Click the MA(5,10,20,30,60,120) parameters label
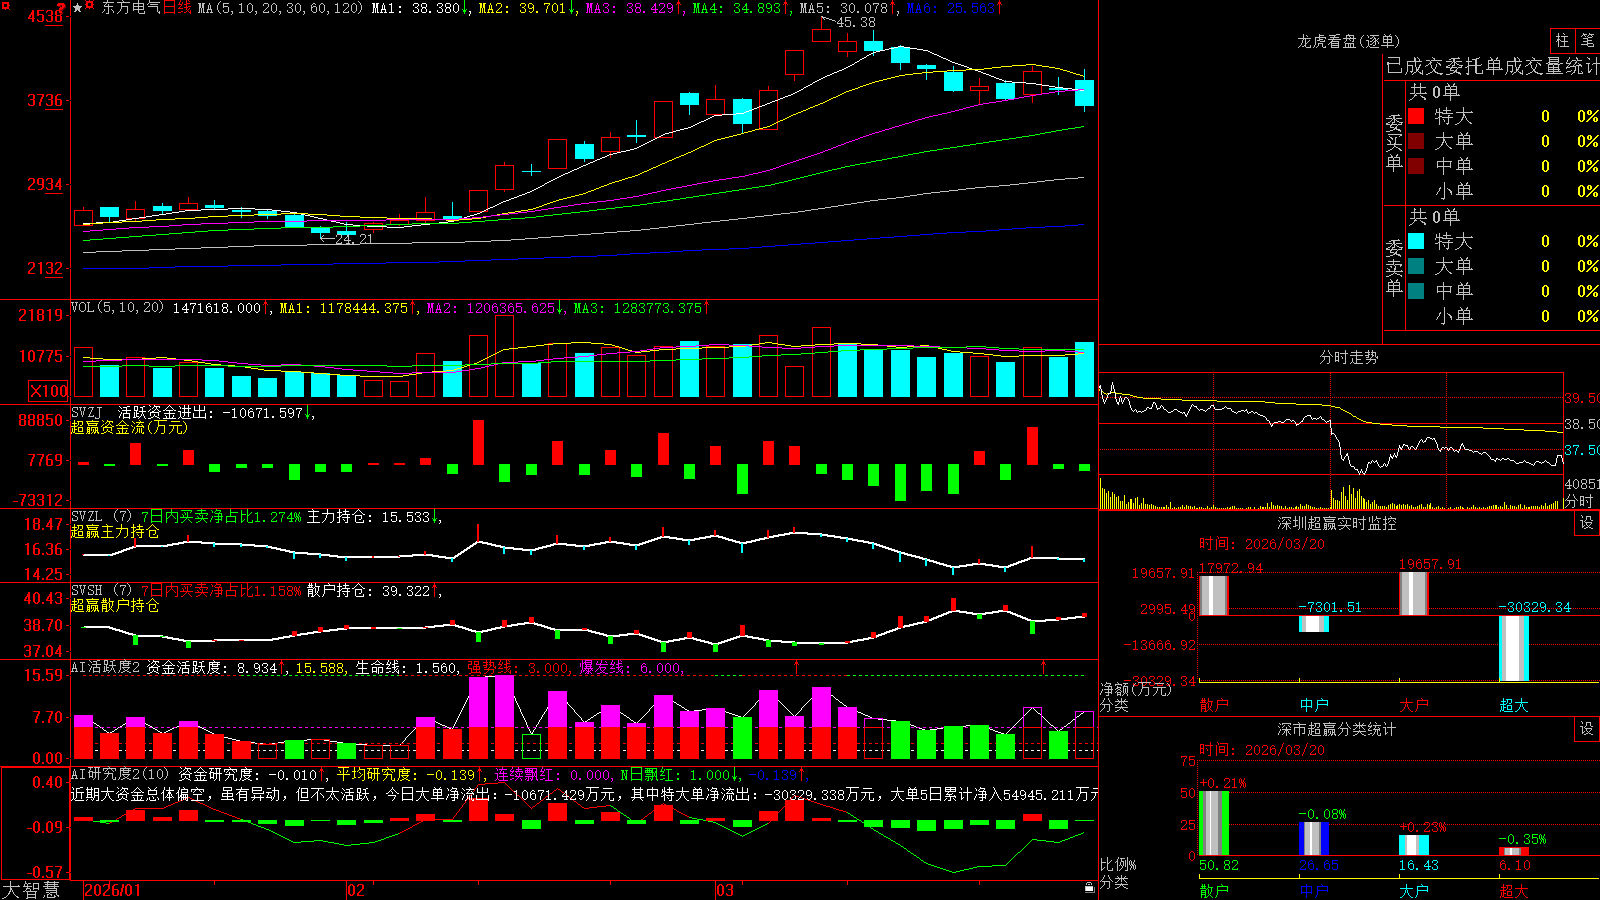1600x900 pixels. (280, 8)
